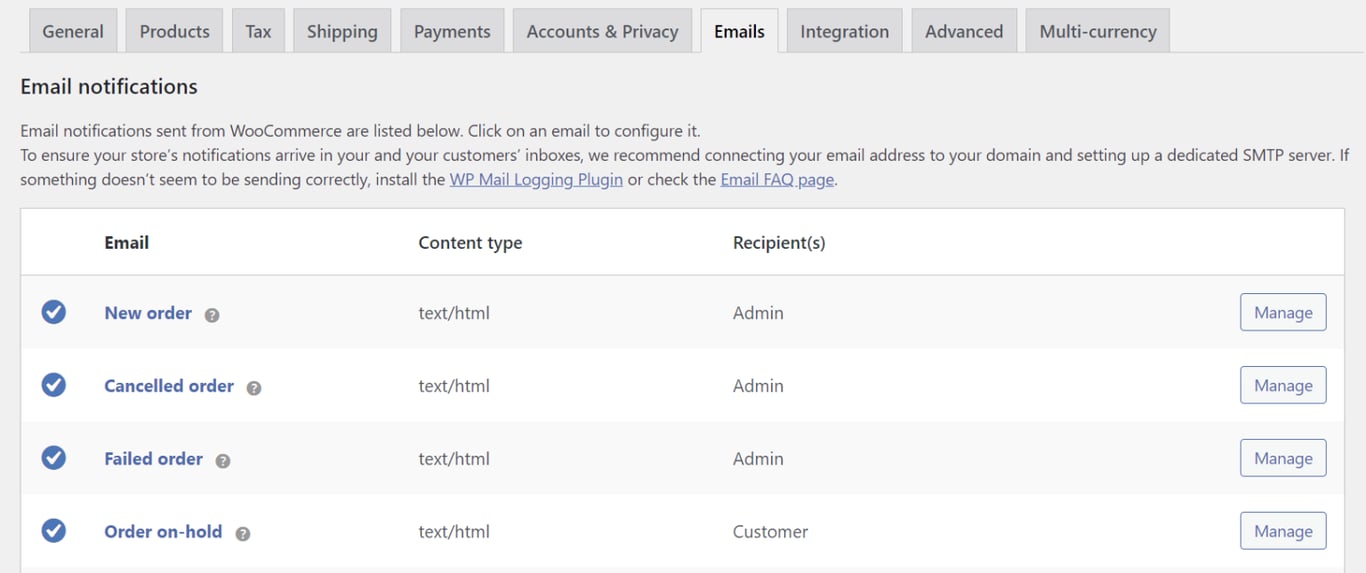Click the help icon beside Order on-hold
The image size is (1366, 573).
pos(243,533)
